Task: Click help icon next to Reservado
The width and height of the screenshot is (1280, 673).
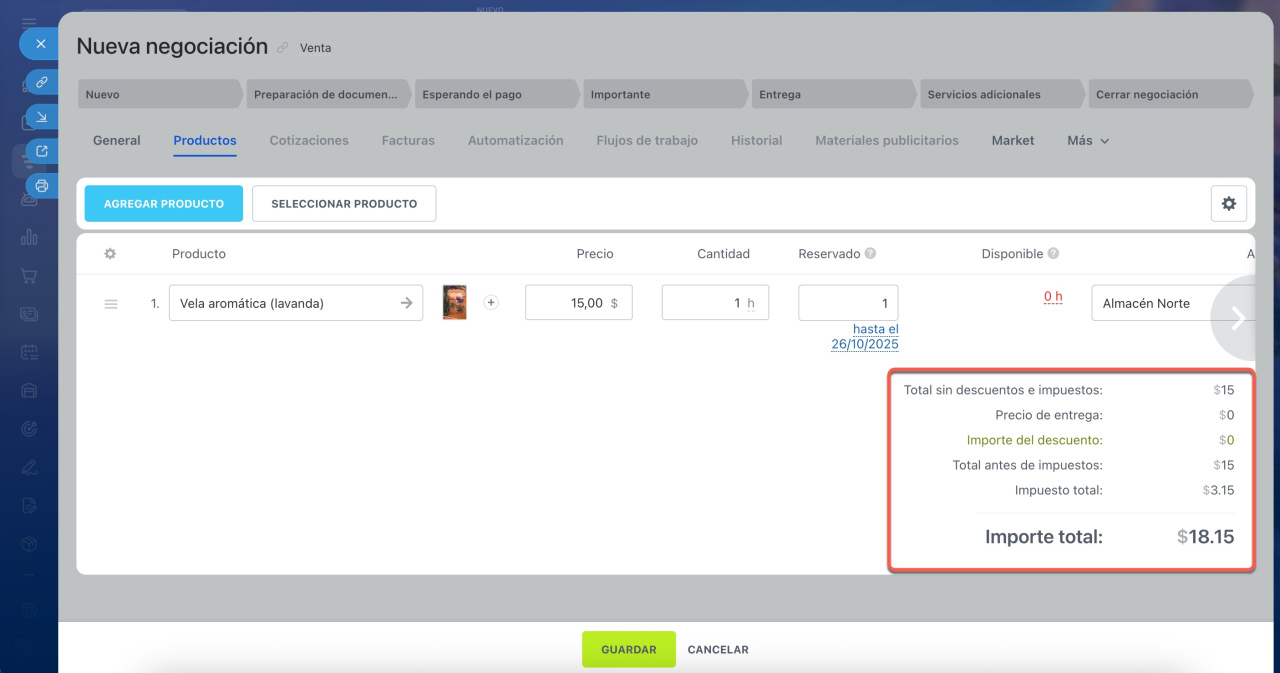Action: [x=870, y=254]
